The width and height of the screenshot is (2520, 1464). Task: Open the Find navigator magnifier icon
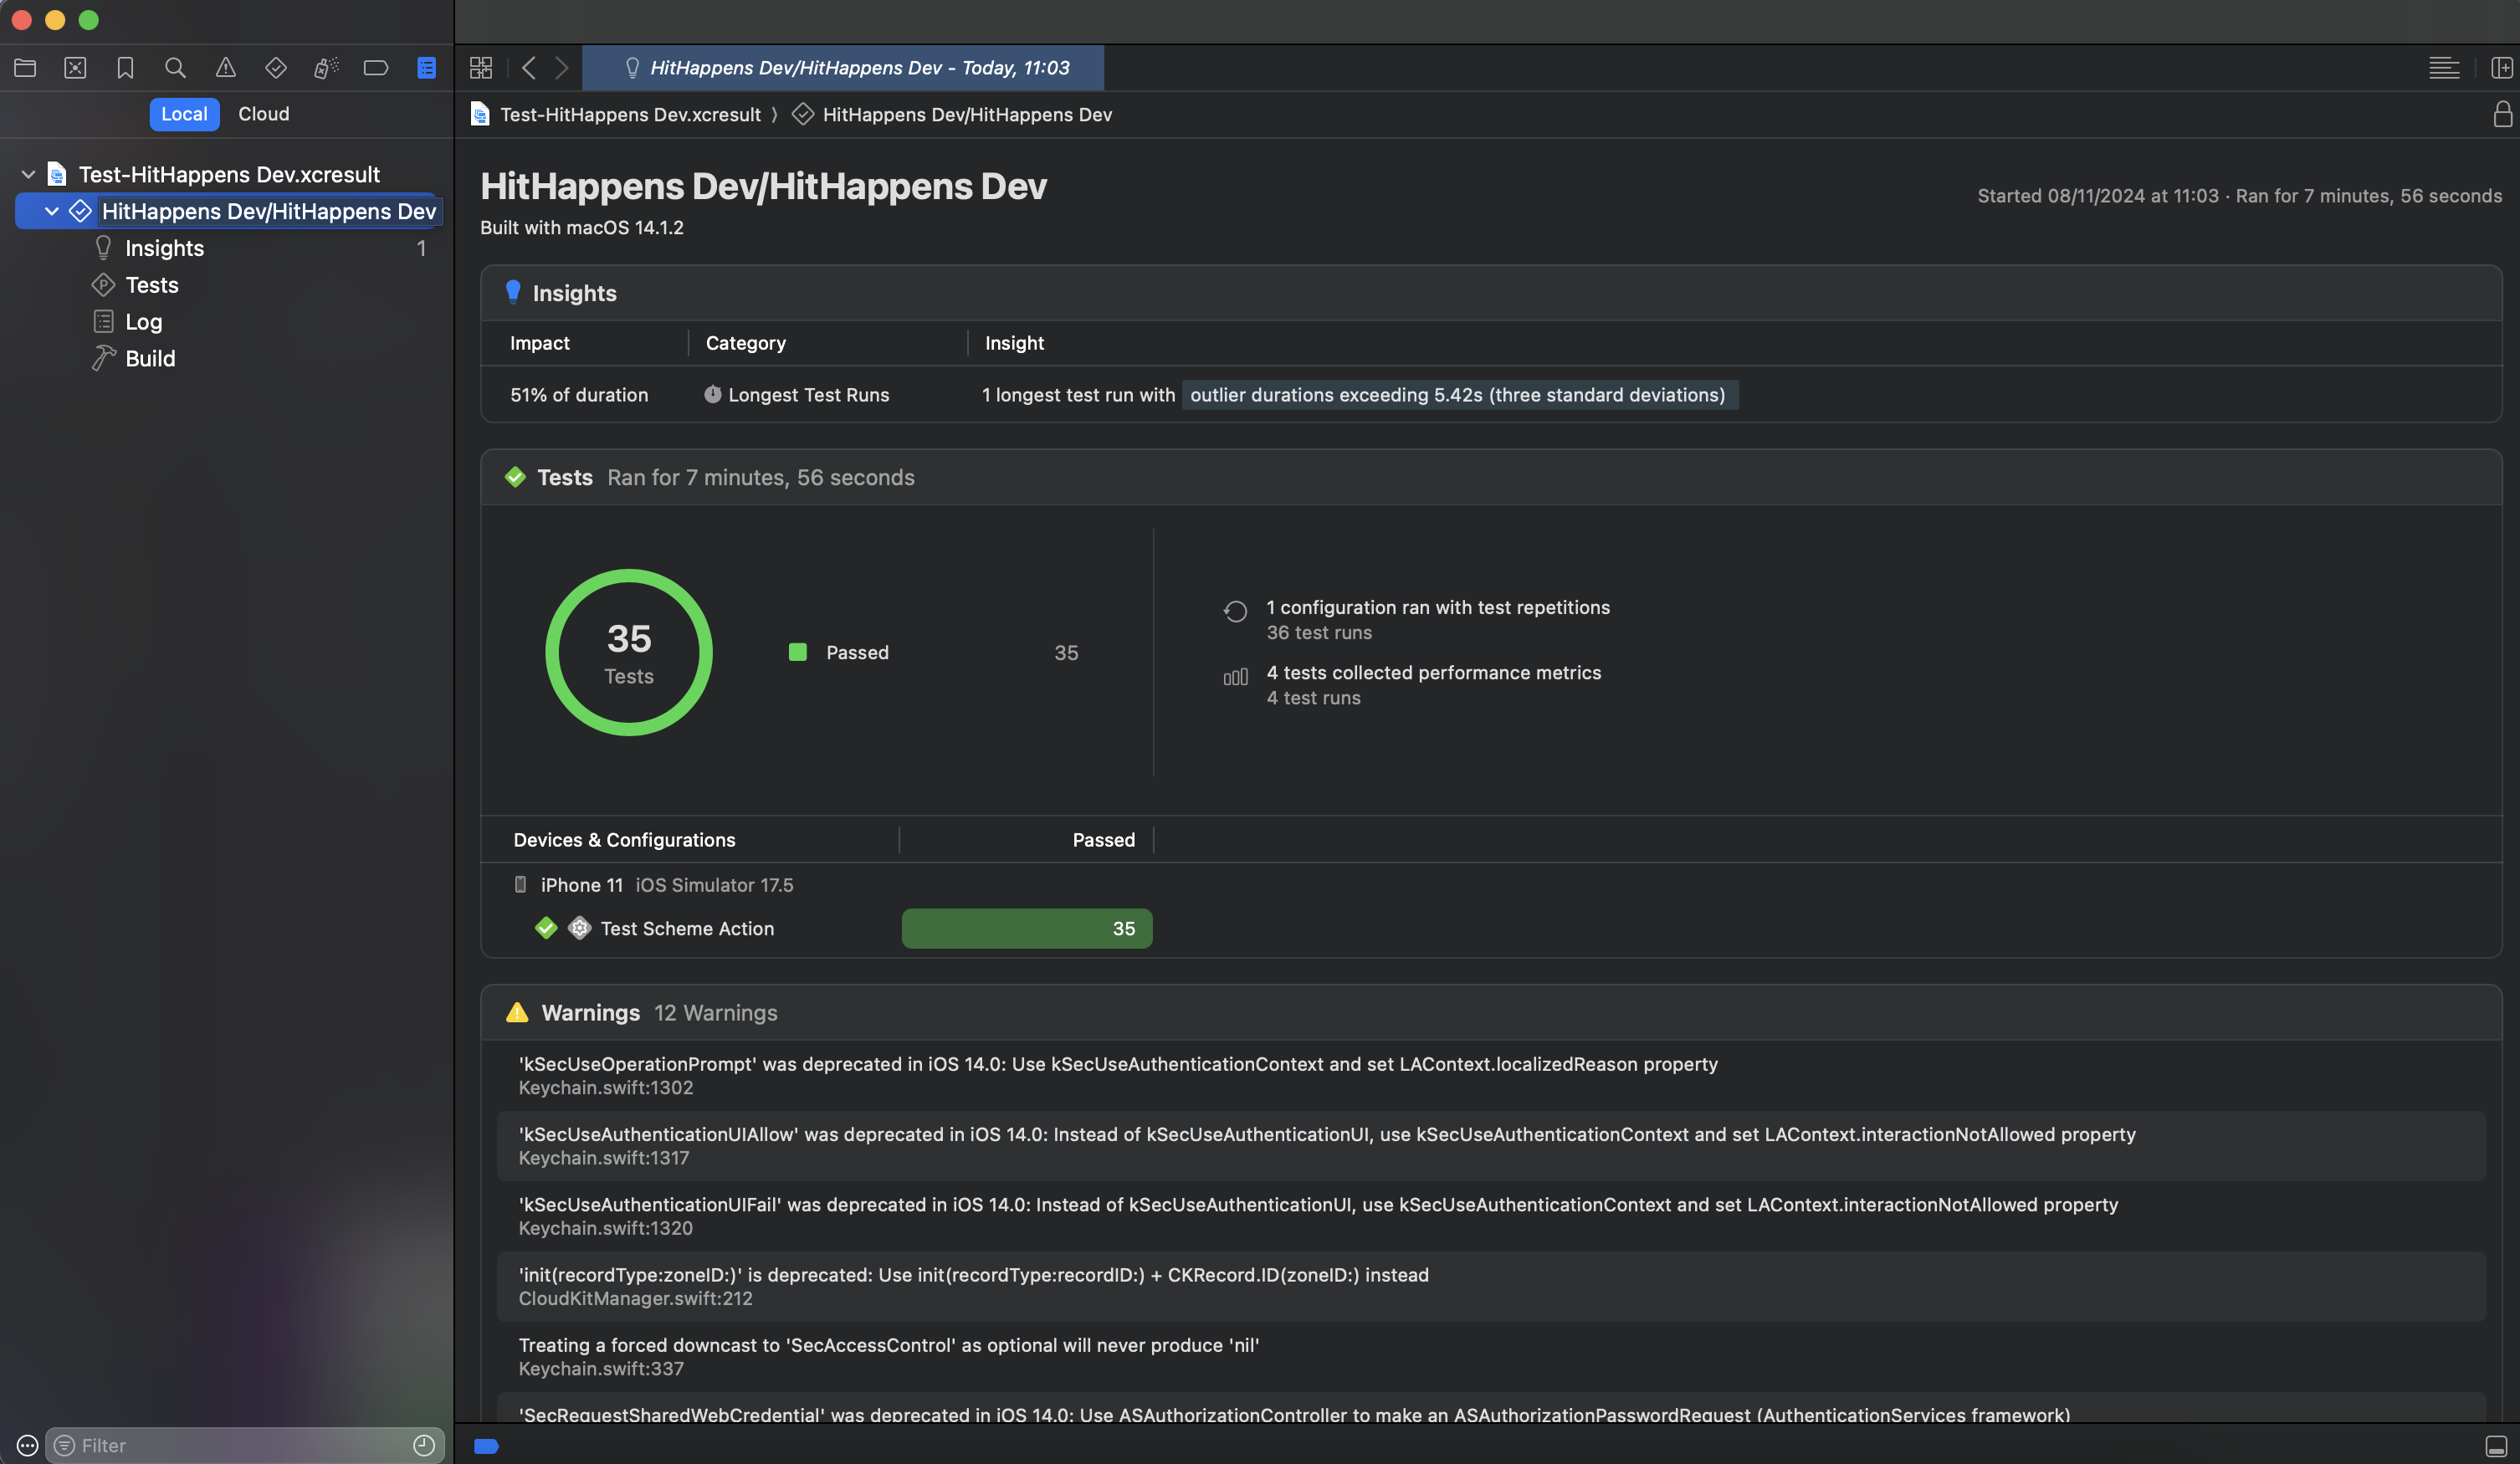click(x=175, y=68)
